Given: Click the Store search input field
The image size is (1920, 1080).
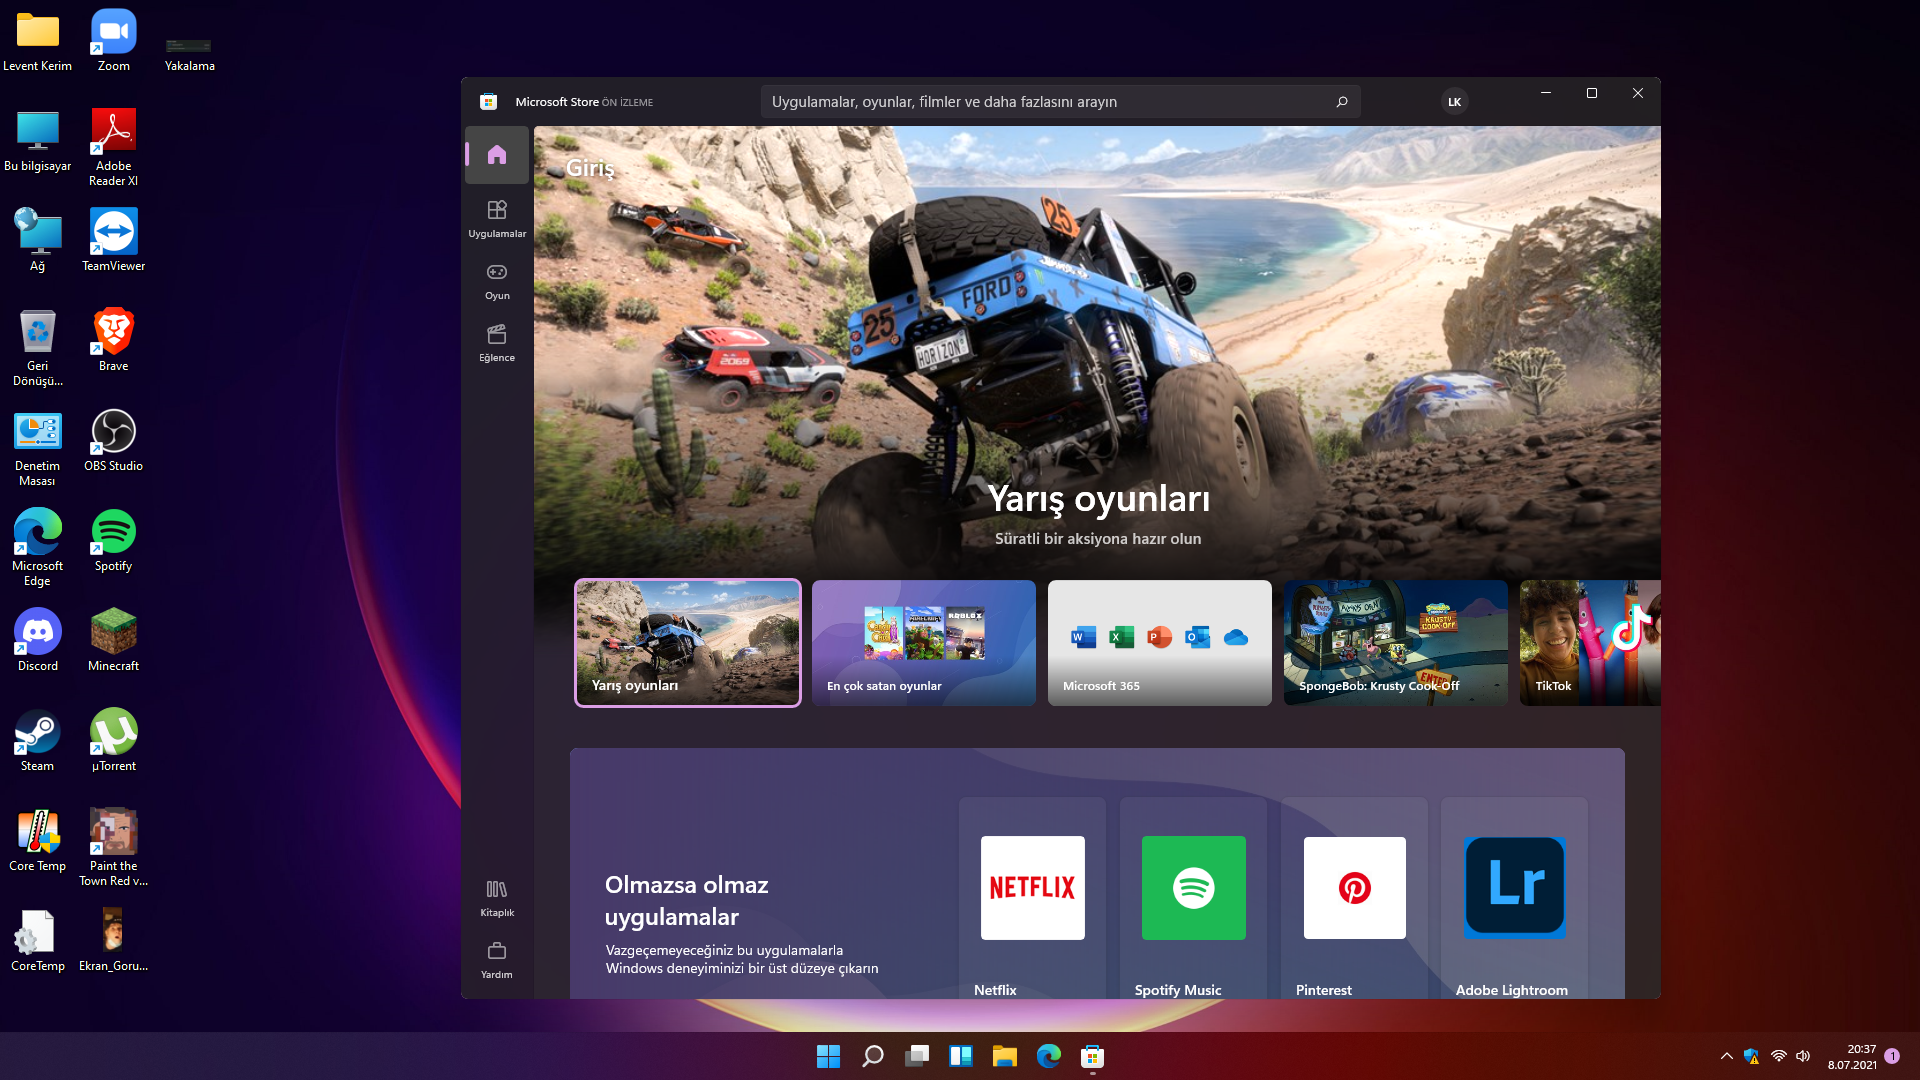Looking at the screenshot, I should tap(1040, 102).
